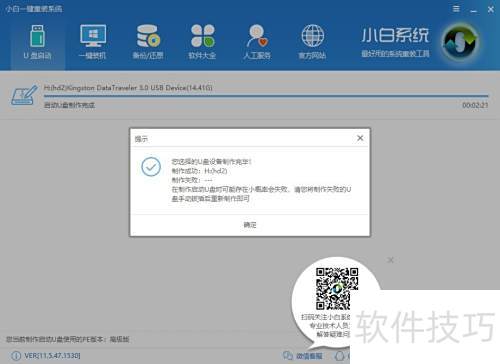Click the VER[11.5.47.1530] version text
Screen dimensions: 500x364
click(52, 356)
